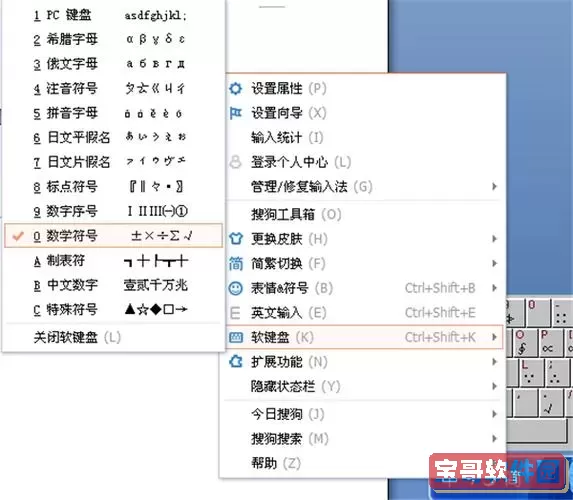
Task: Click the user icon beside 登录个人中心
Action: pyautogui.click(x=235, y=162)
